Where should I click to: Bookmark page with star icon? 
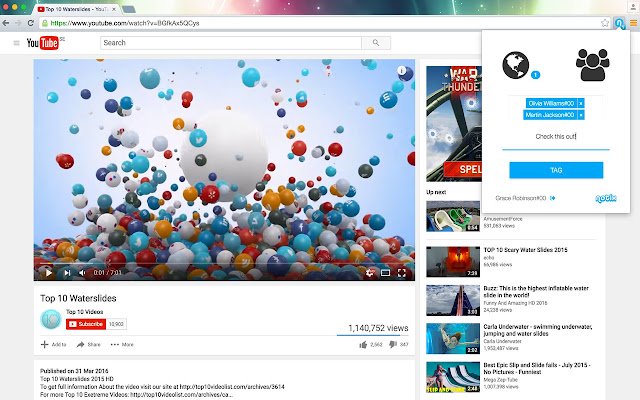[605, 23]
